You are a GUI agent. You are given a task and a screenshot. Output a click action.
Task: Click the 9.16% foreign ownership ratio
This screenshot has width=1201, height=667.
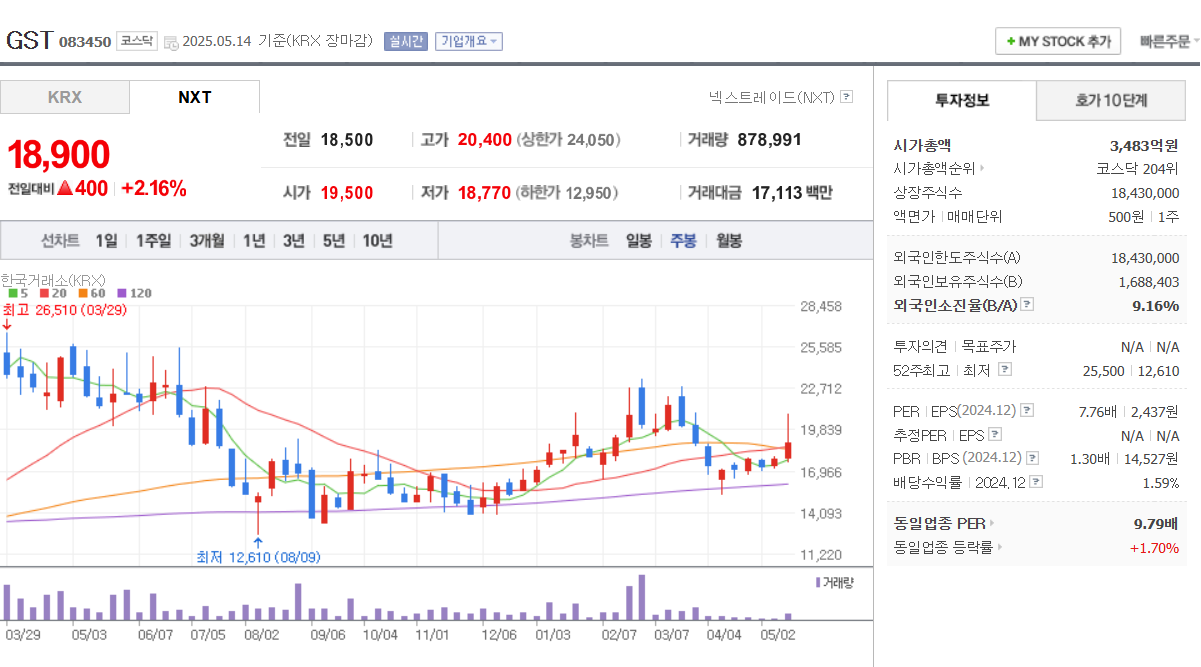coord(1156,305)
